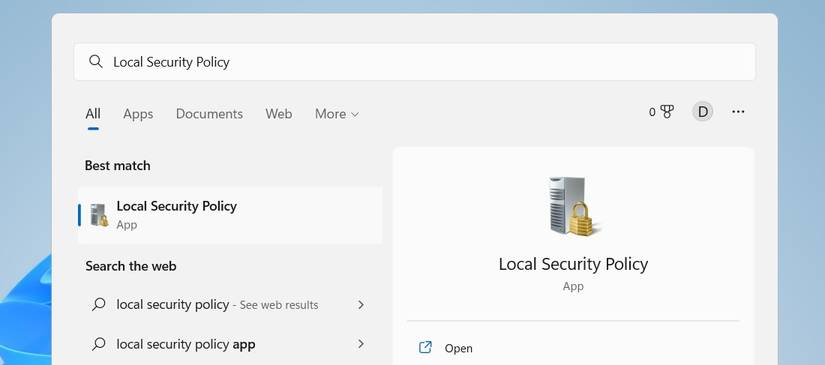Click the search magnifier icon in the search box

pyautogui.click(x=96, y=62)
